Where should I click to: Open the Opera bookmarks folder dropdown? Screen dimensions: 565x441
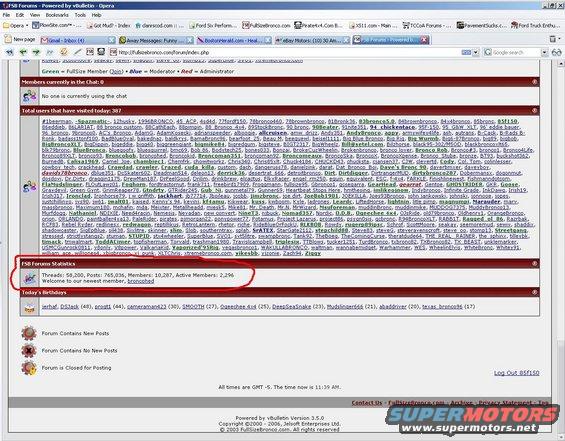(x=15, y=26)
